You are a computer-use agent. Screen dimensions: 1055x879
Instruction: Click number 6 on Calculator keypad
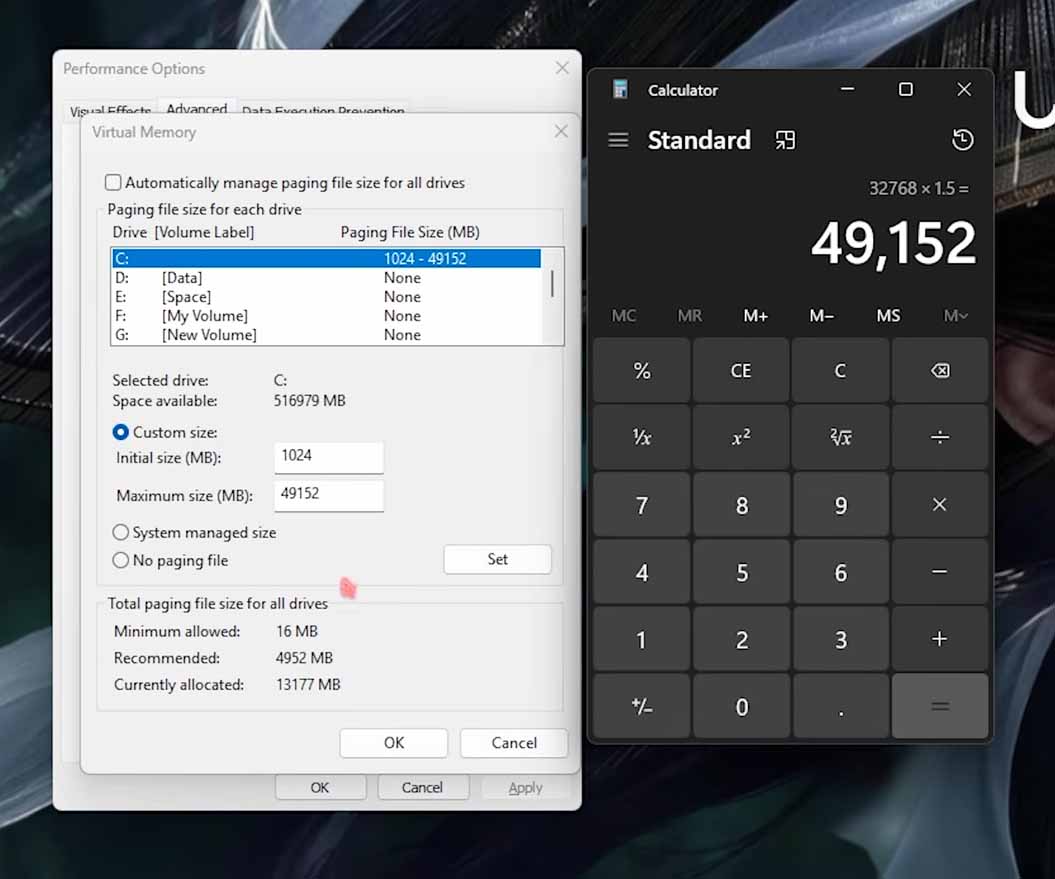(840, 572)
